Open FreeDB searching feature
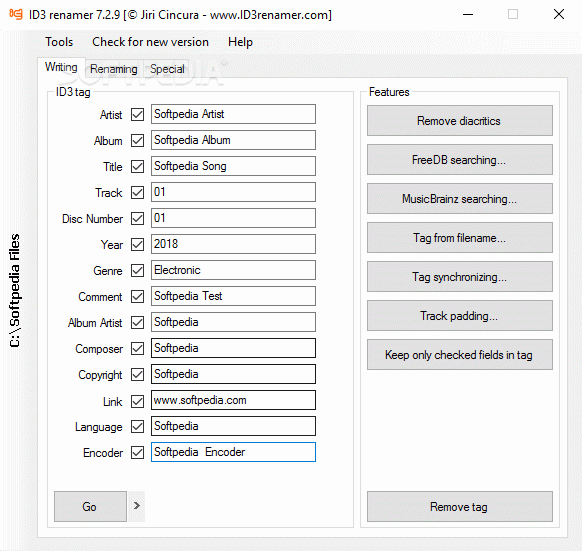 point(460,160)
